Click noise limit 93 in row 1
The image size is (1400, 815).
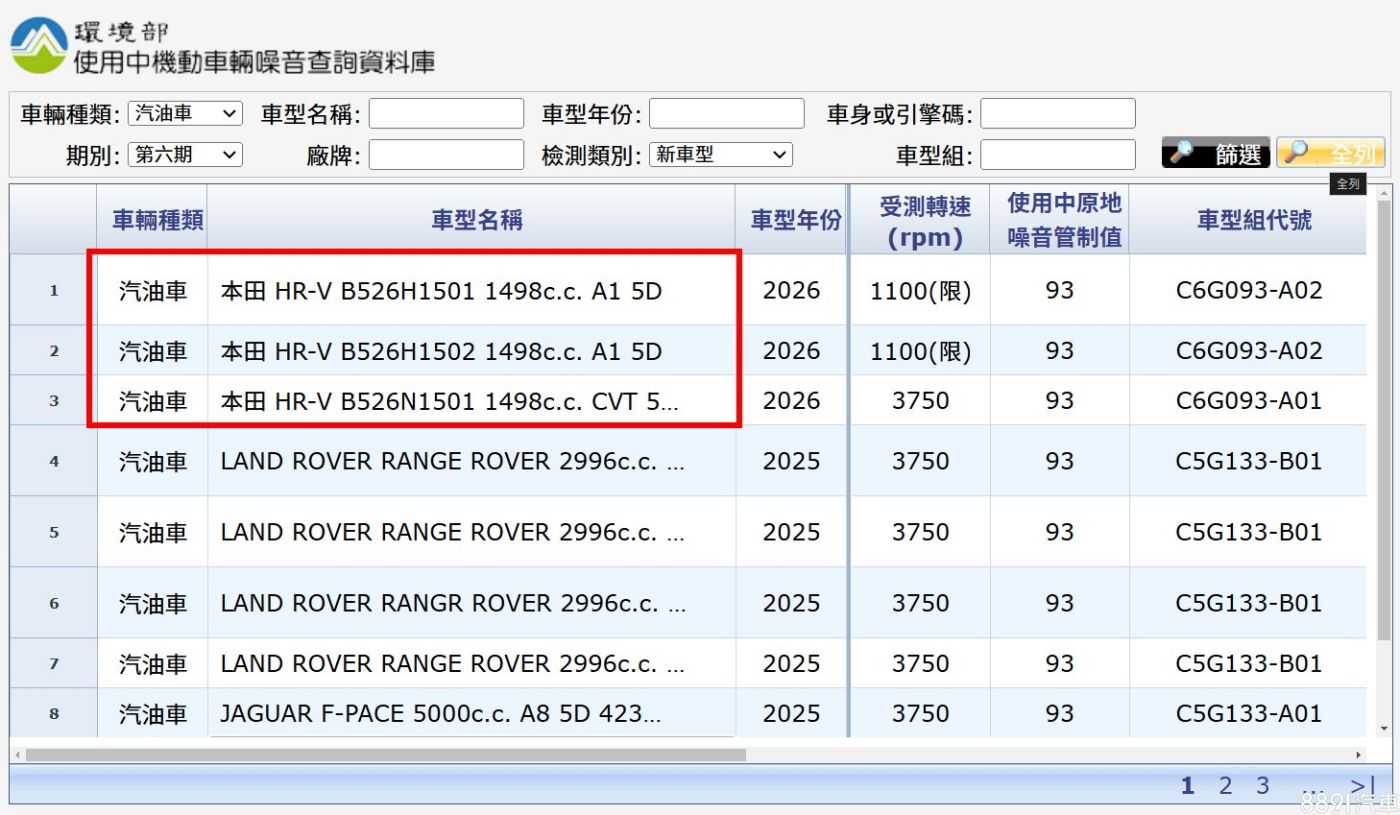pyautogui.click(x=1059, y=291)
